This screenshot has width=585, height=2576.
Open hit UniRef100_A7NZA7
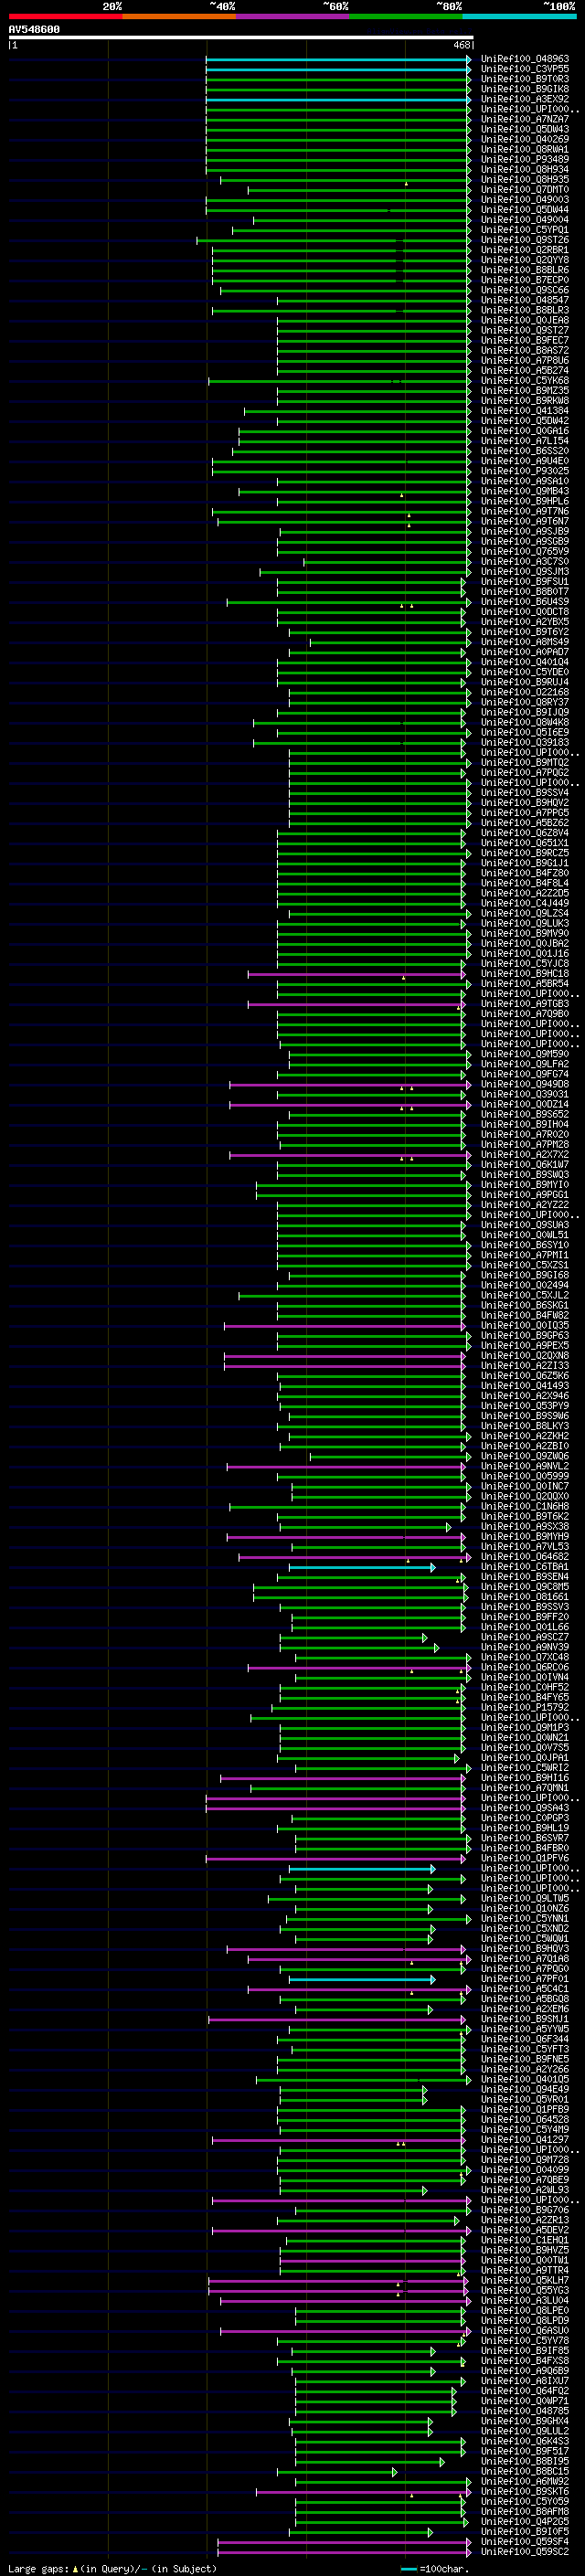tap(524, 119)
